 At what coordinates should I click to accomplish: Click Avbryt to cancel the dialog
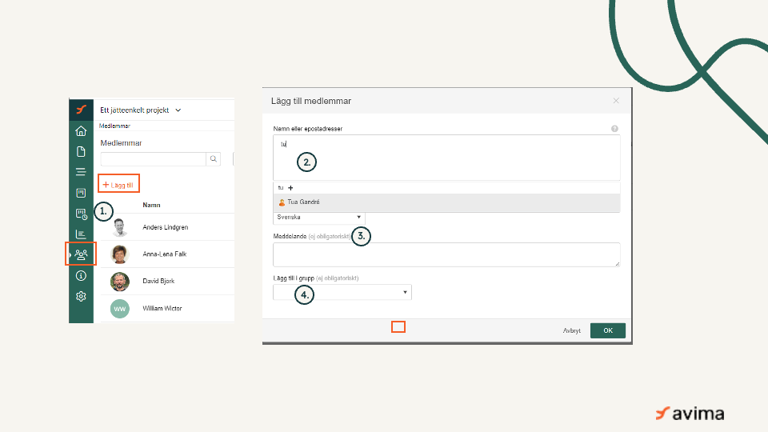click(x=571, y=331)
